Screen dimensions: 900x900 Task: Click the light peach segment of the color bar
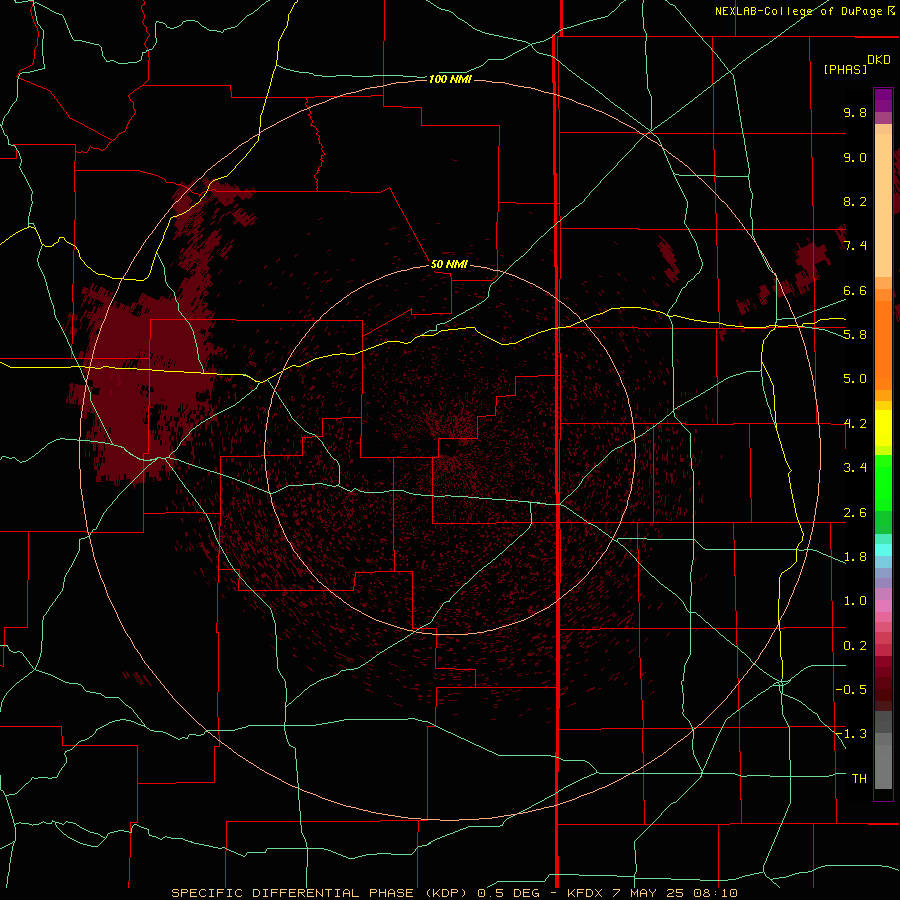click(883, 205)
